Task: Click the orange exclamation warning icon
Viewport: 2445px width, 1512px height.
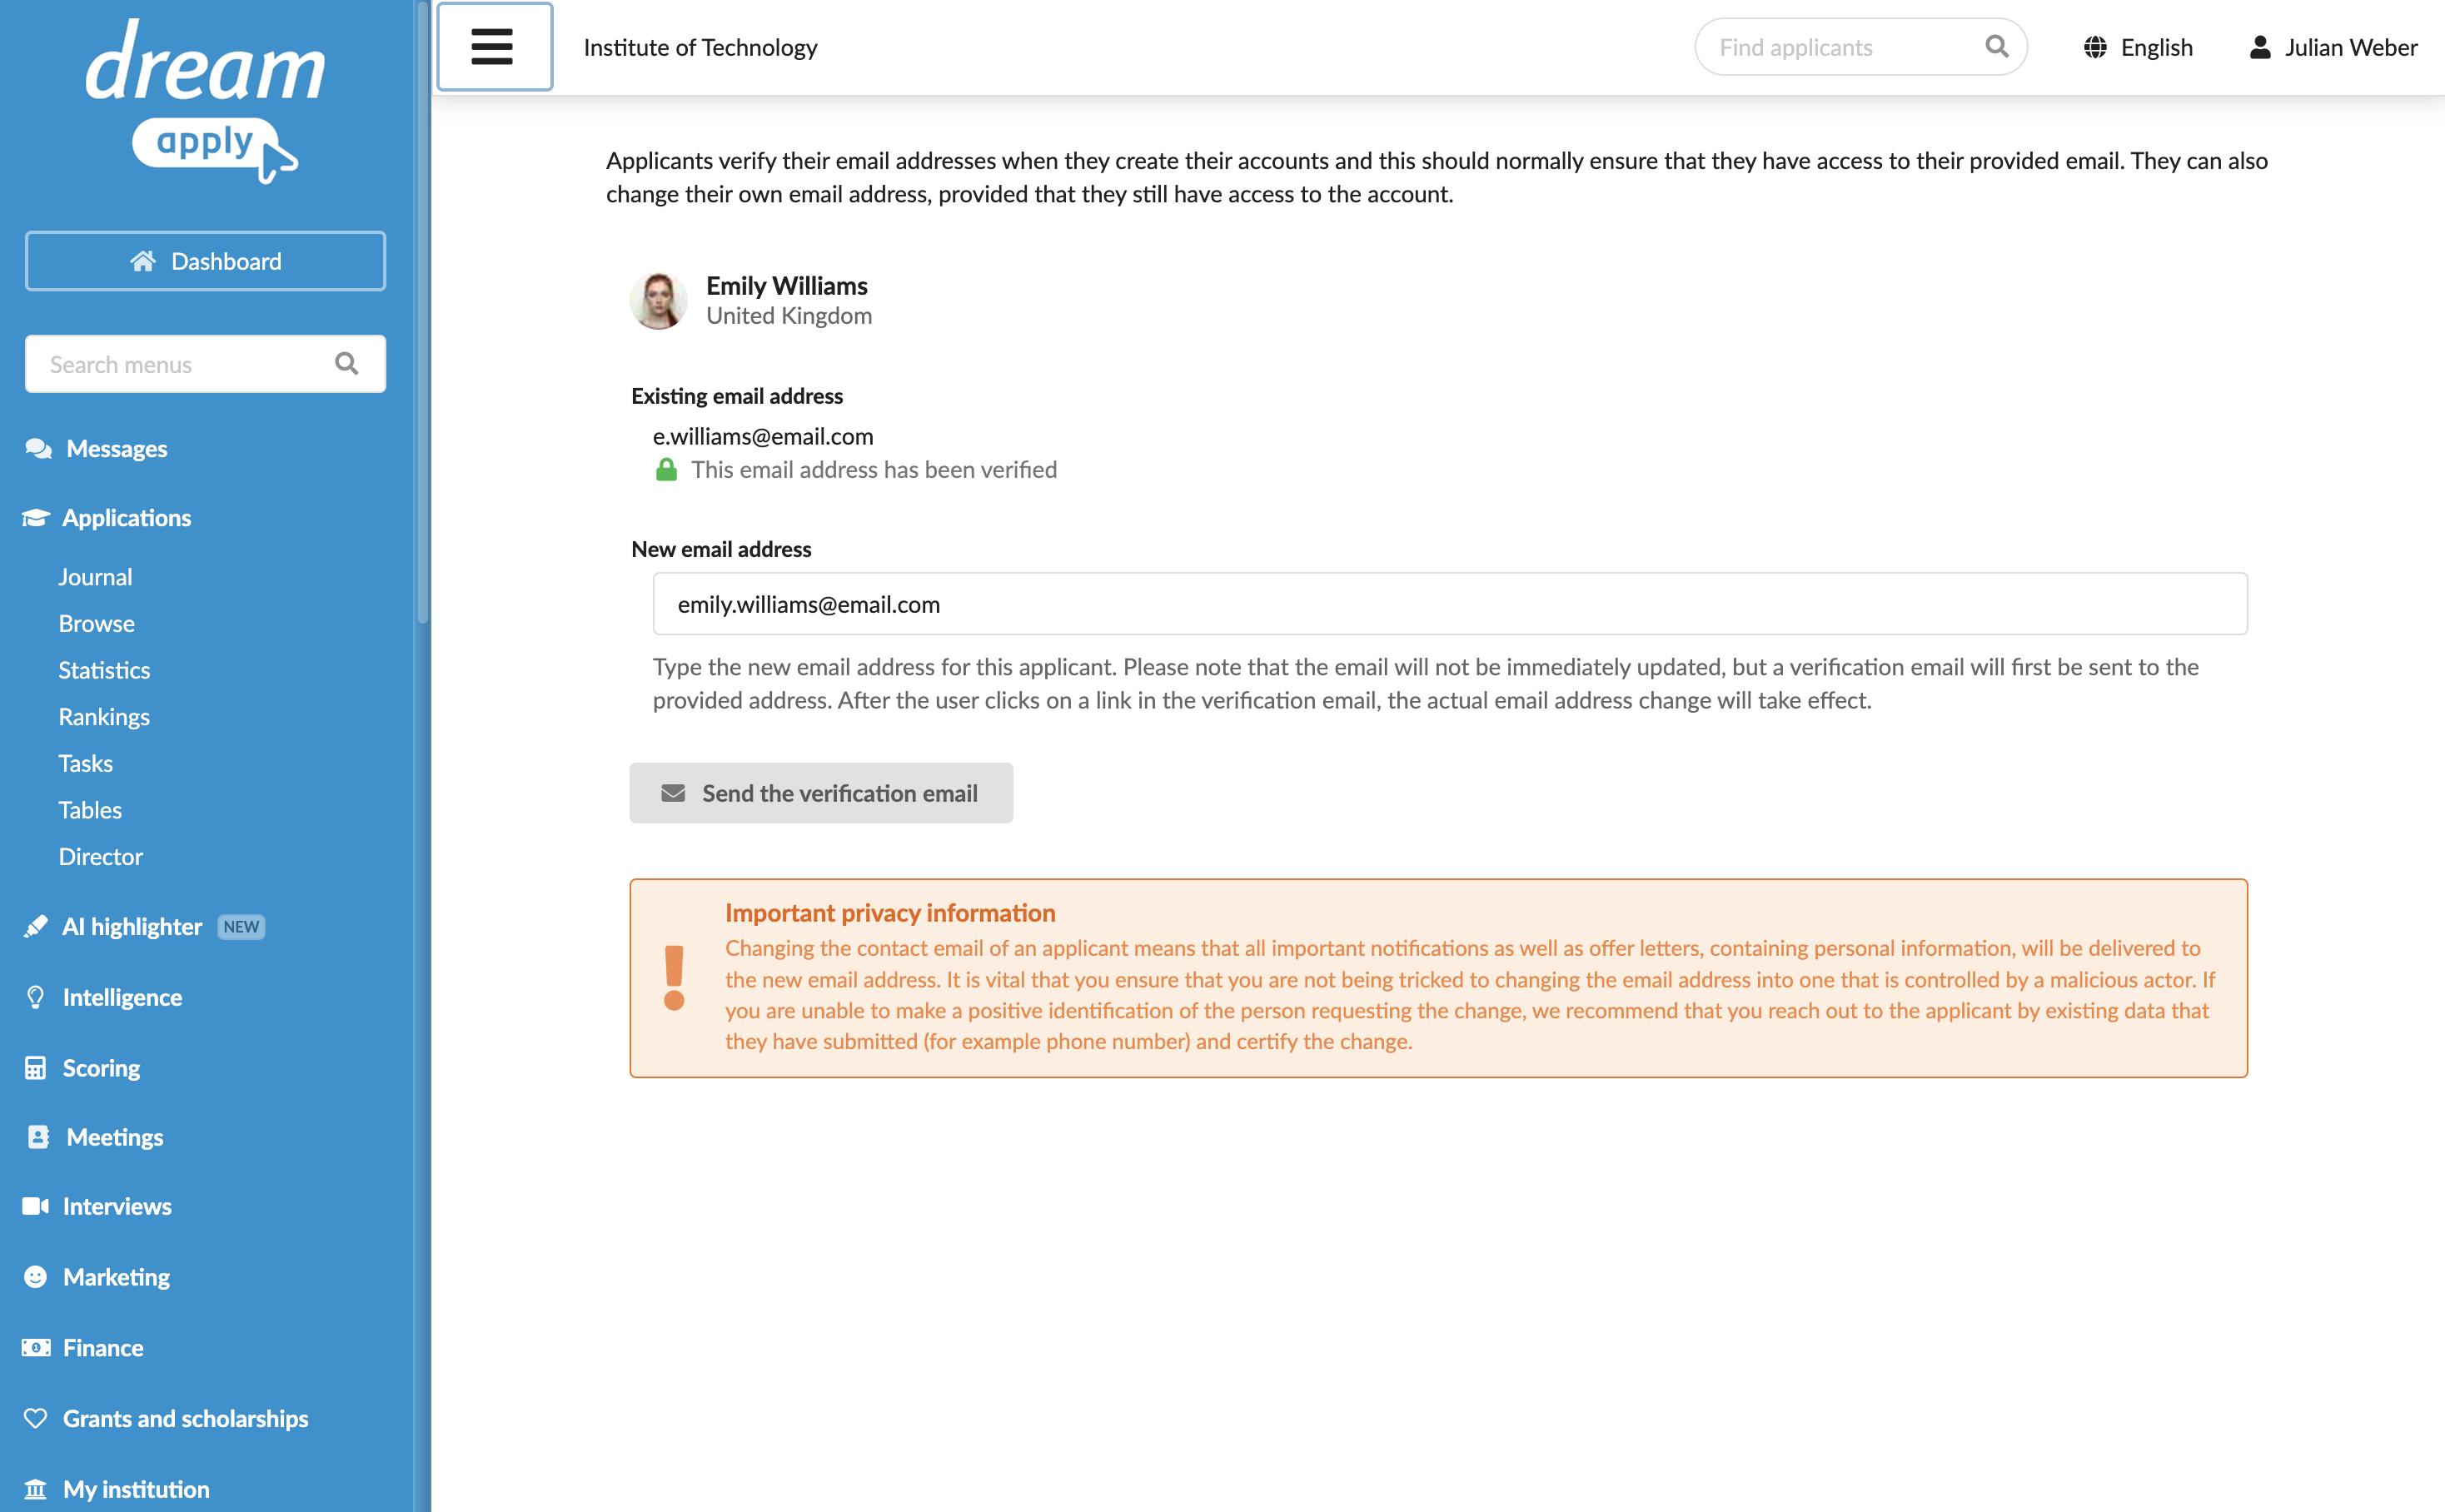Action: (675, 977)
